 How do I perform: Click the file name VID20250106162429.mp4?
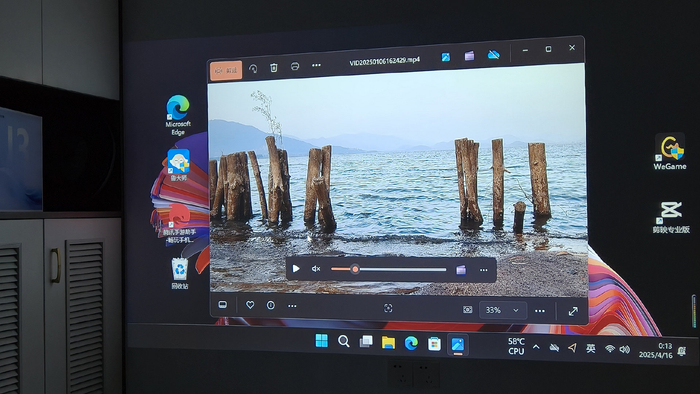pyautogui.click(x=384, y=61)
